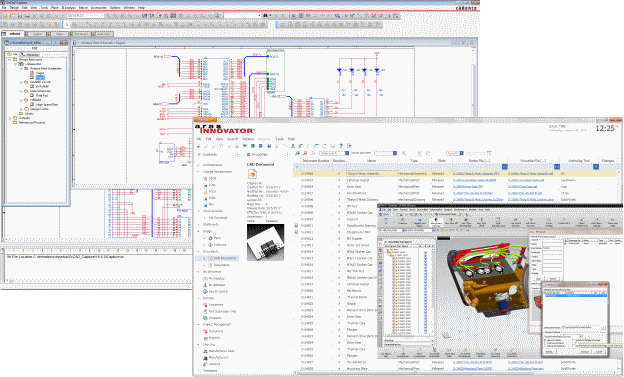
Task: Expand the Outputs folder in project tree
Action: [10, 118]
